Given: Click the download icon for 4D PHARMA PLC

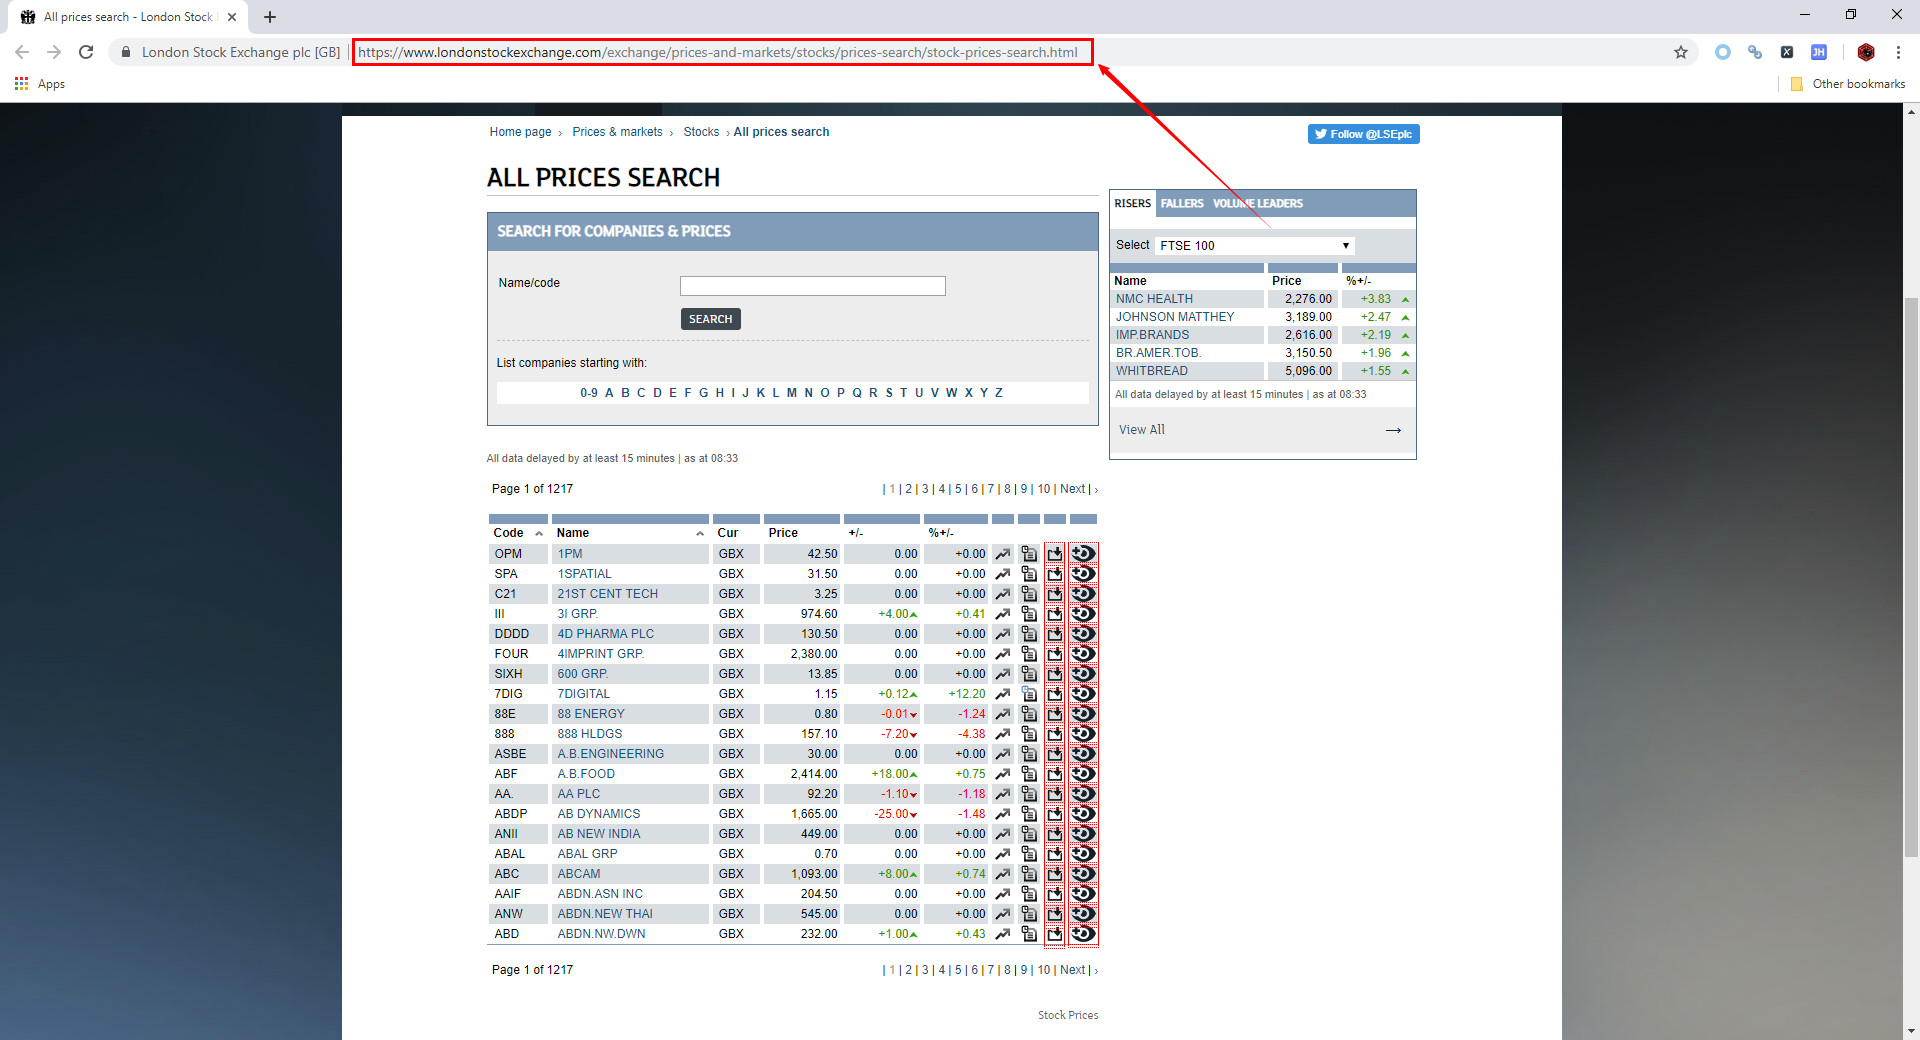Looking at the screenshot, I should pos(1054,634).
